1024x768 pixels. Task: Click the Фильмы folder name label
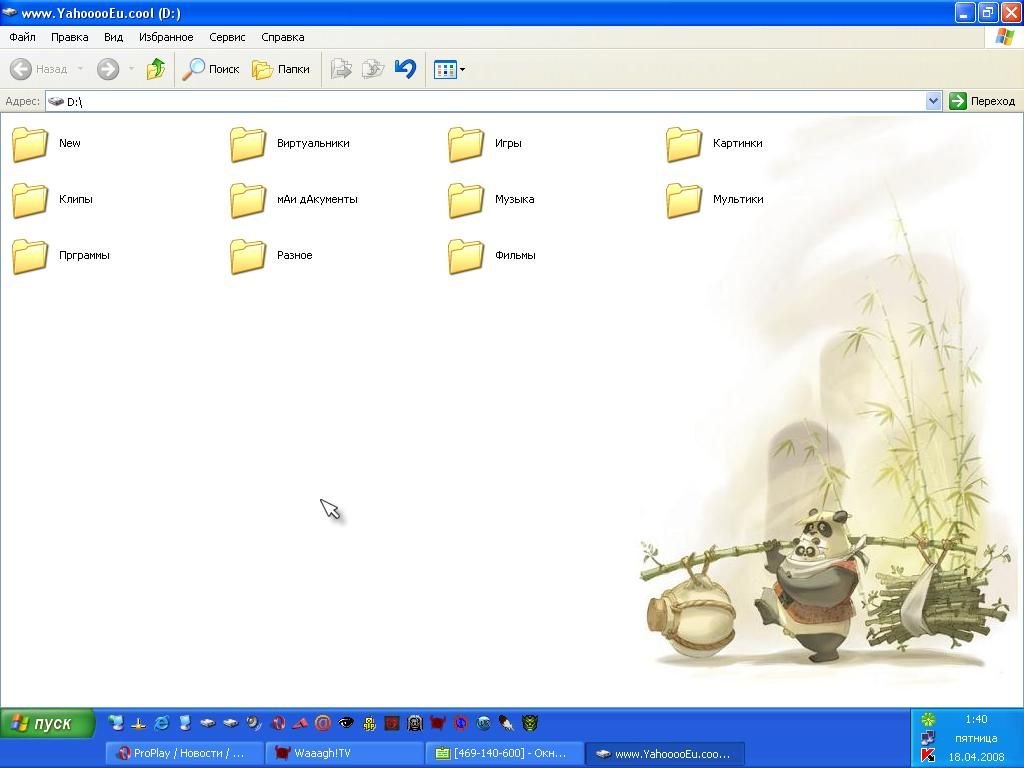515,255
